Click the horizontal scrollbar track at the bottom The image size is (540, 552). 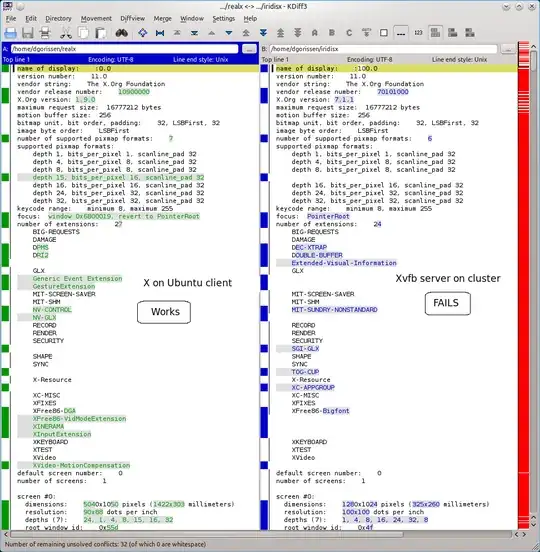pyautogui.click(x=260, y=534)
